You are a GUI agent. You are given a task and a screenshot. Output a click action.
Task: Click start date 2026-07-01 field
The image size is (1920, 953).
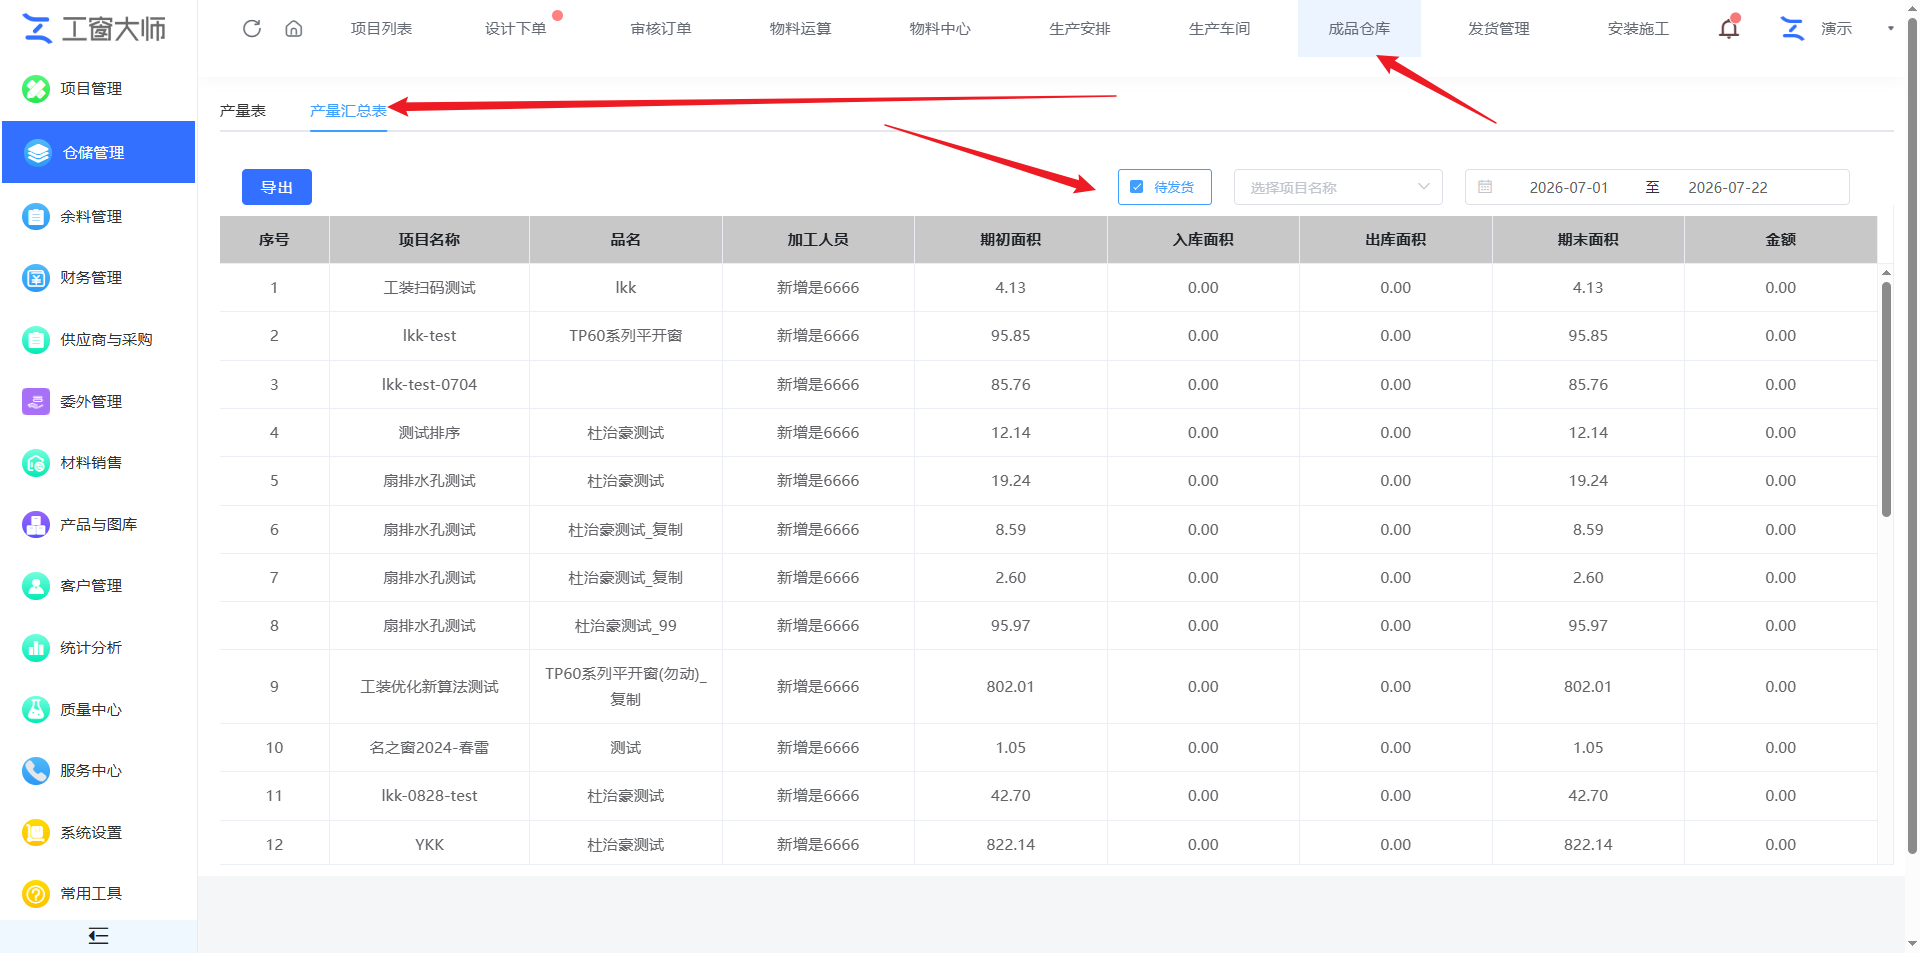(x=1569, y=187)
